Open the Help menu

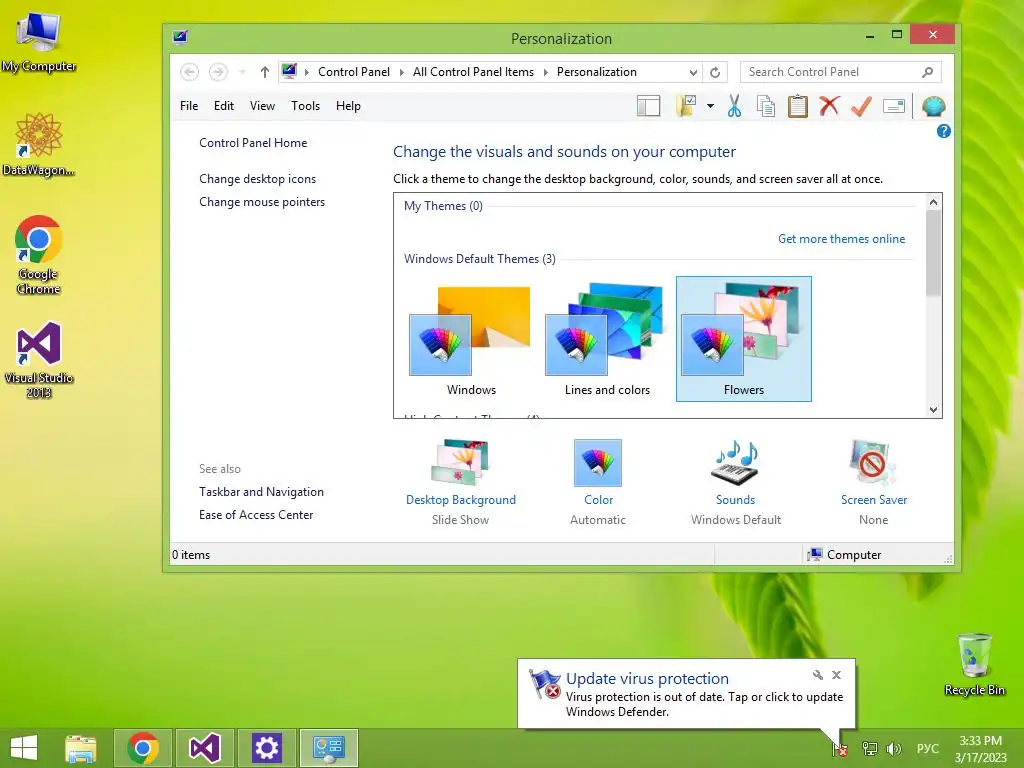pyautogui.click(x=348, y=106)
